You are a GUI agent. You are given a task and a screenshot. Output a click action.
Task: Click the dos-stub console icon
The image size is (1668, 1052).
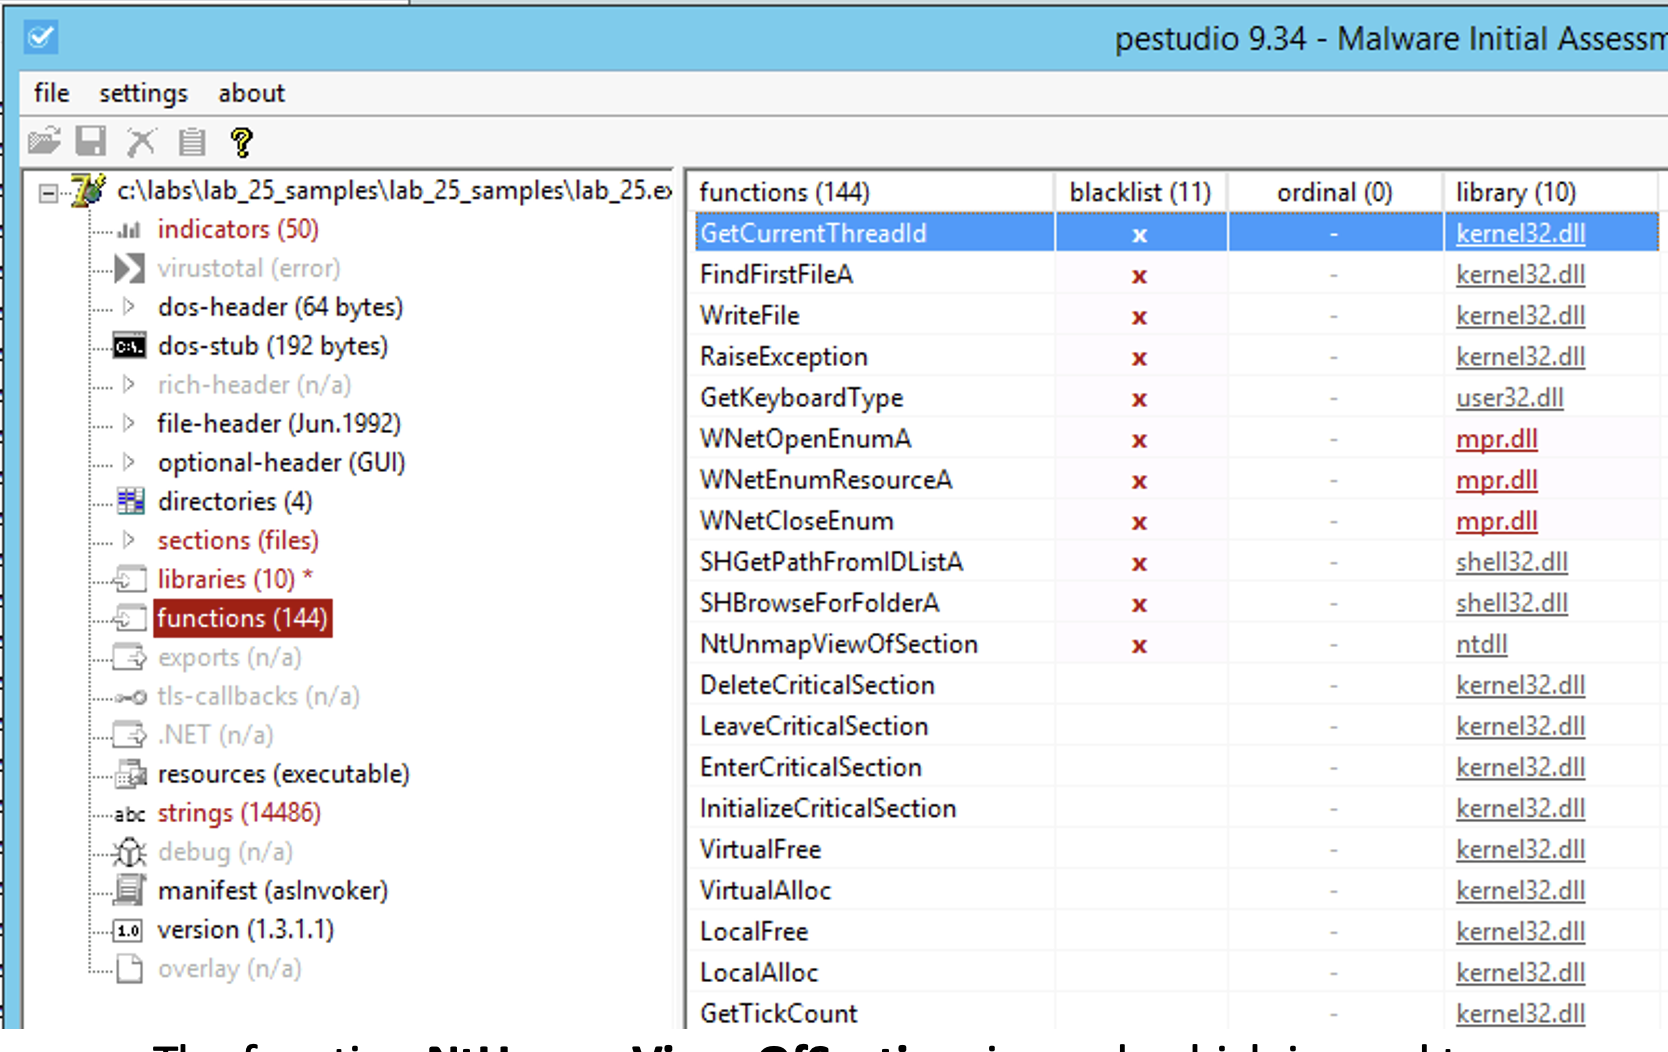click(129, 347)
